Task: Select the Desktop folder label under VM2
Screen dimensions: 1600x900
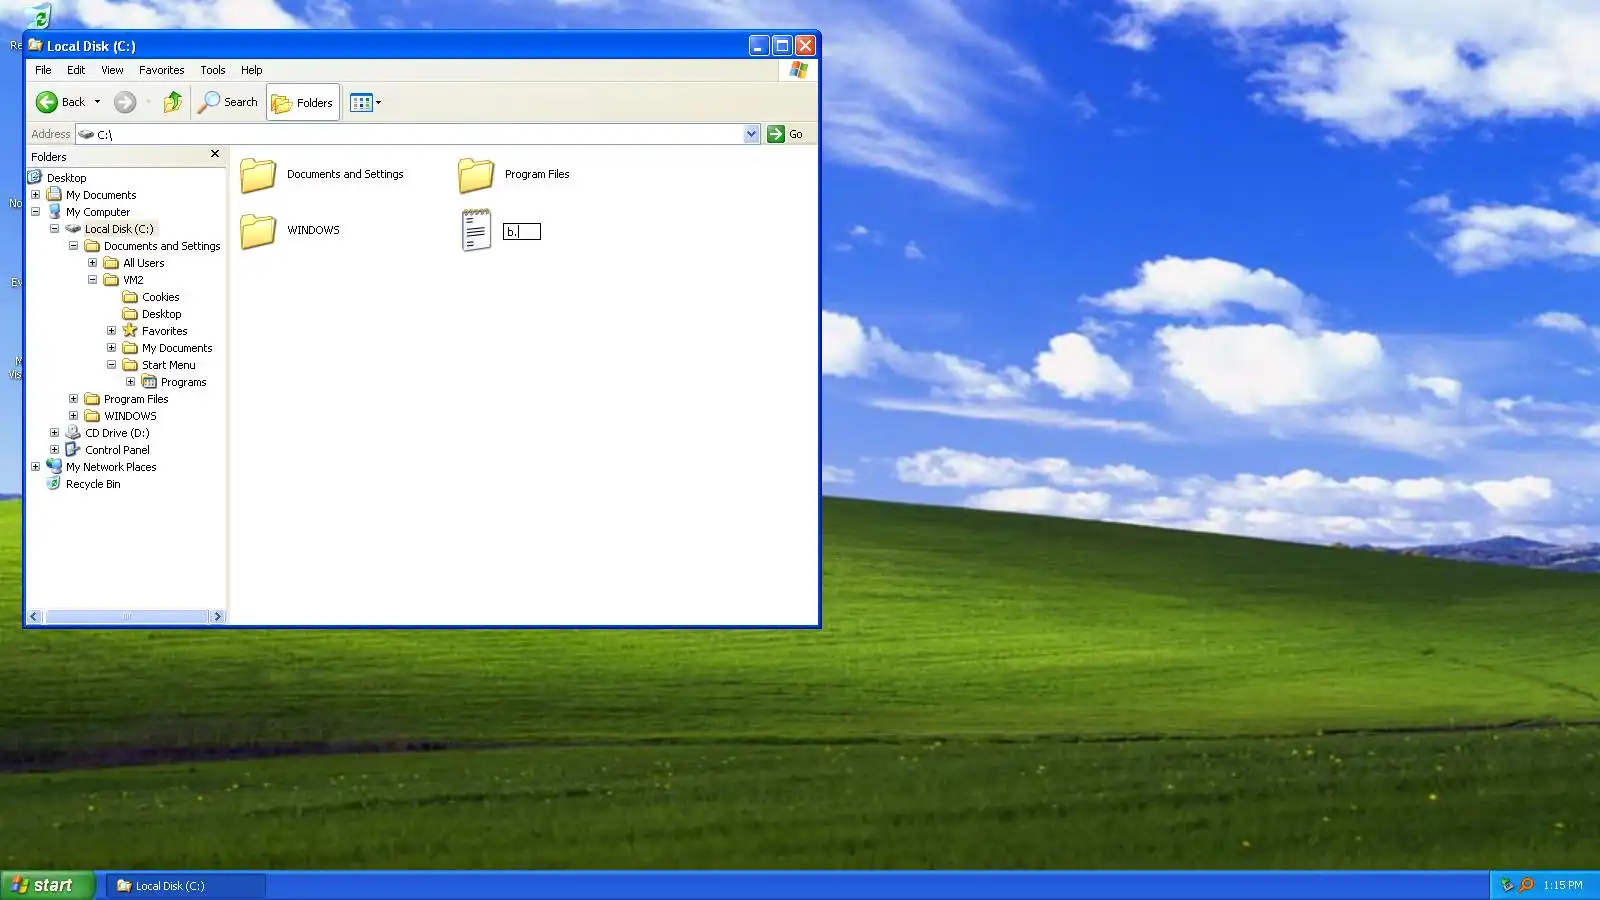Action: tap(162, 314)
